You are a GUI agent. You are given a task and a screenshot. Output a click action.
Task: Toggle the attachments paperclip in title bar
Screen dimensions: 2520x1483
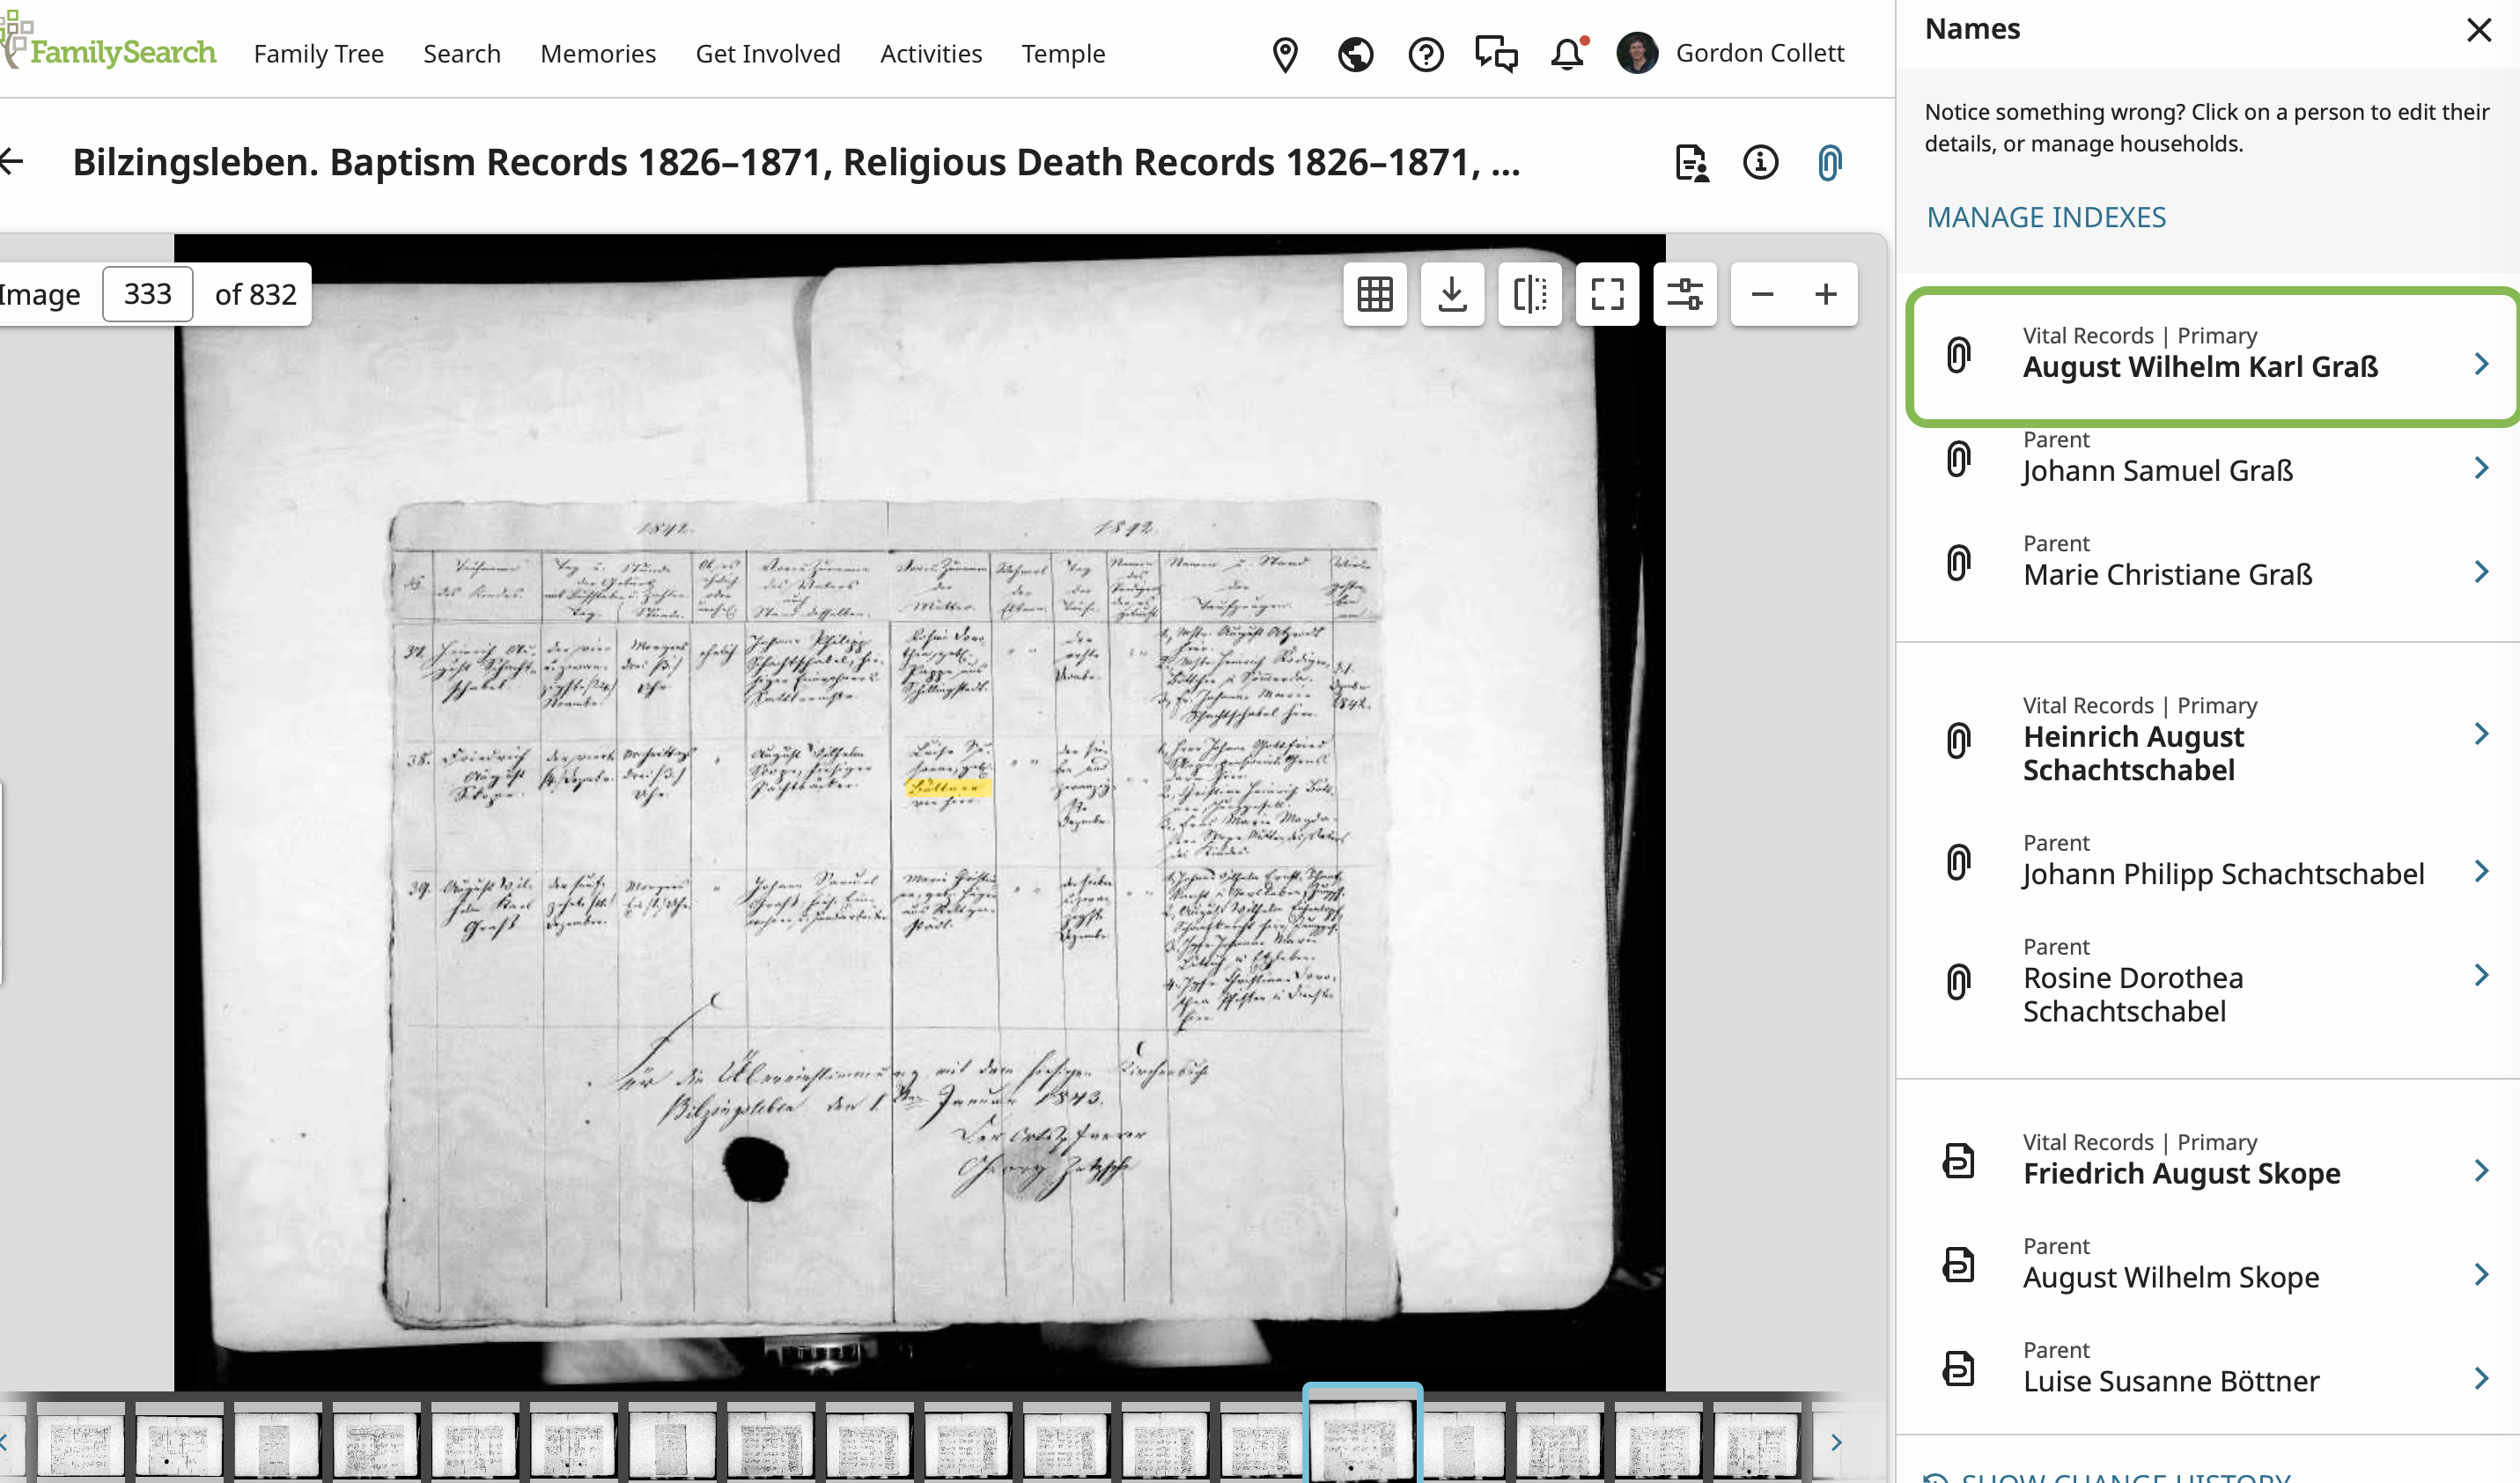click(1829, 162)
